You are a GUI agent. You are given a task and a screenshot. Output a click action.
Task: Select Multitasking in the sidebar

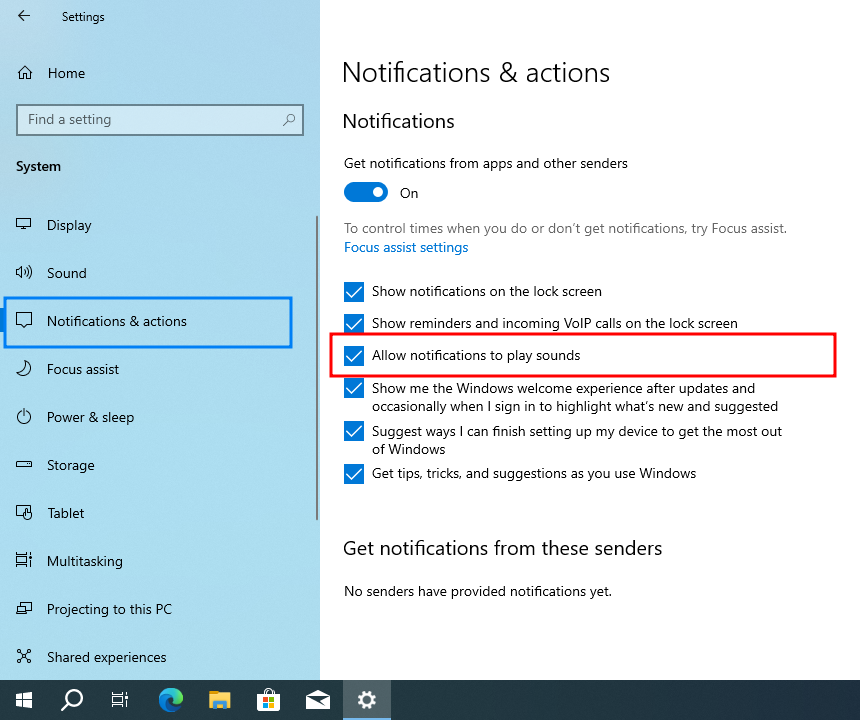point(85,562)
